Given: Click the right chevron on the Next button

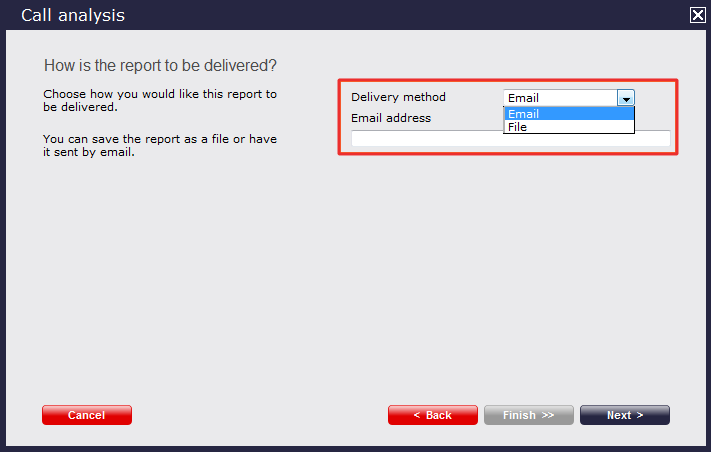Looking at the screenshot, I should tap(640, 415).
